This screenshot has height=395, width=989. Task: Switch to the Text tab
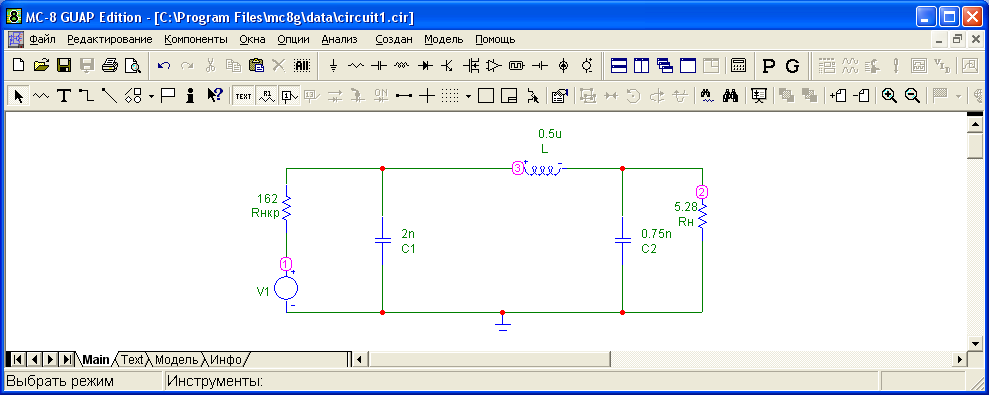132,360
